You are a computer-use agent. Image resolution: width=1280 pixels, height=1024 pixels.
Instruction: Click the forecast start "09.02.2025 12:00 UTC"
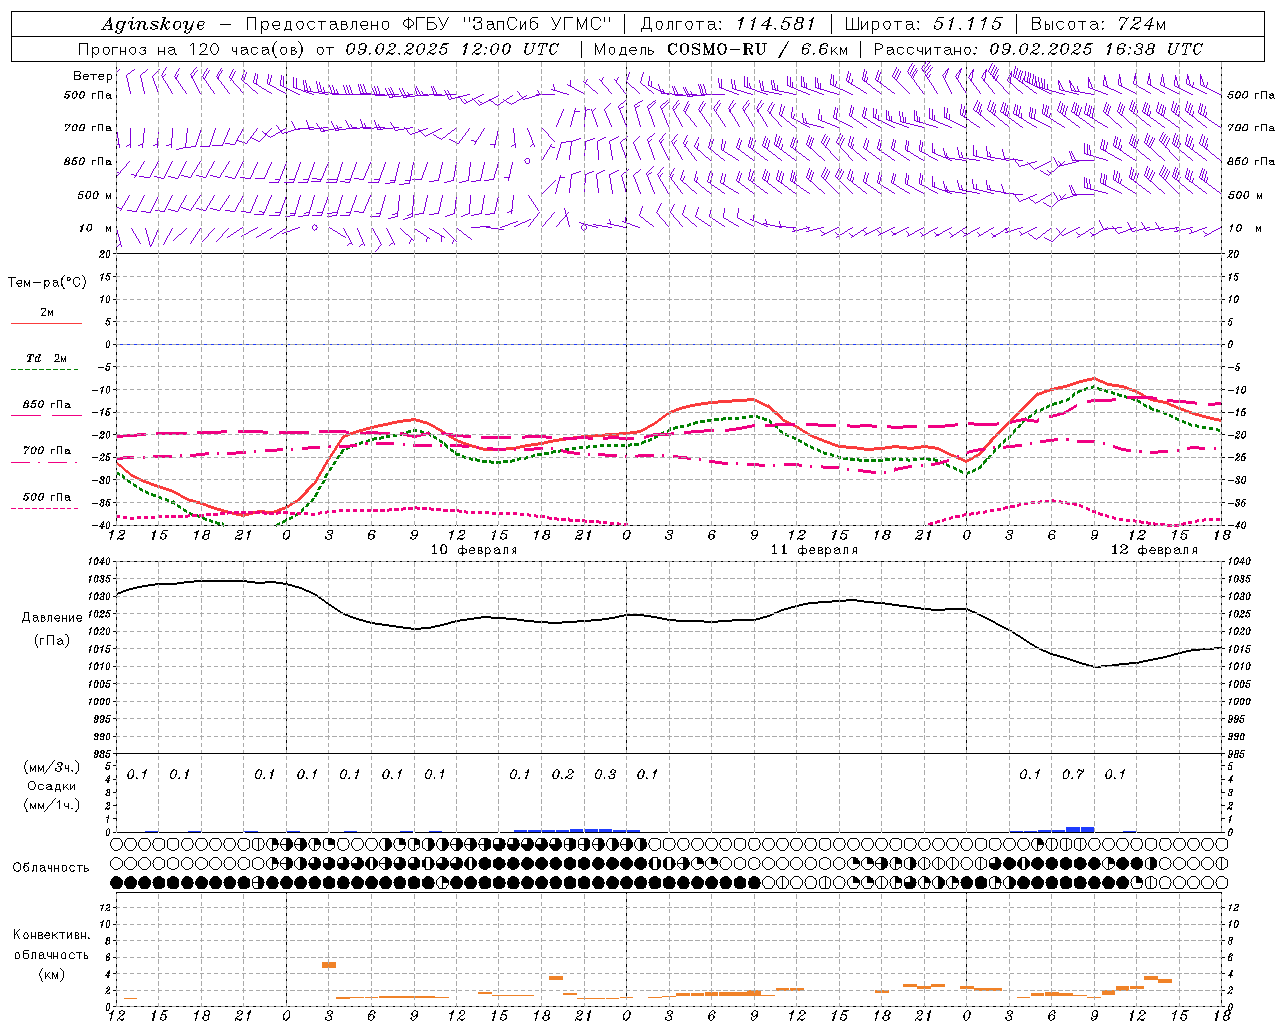click(x=452, y=49)
